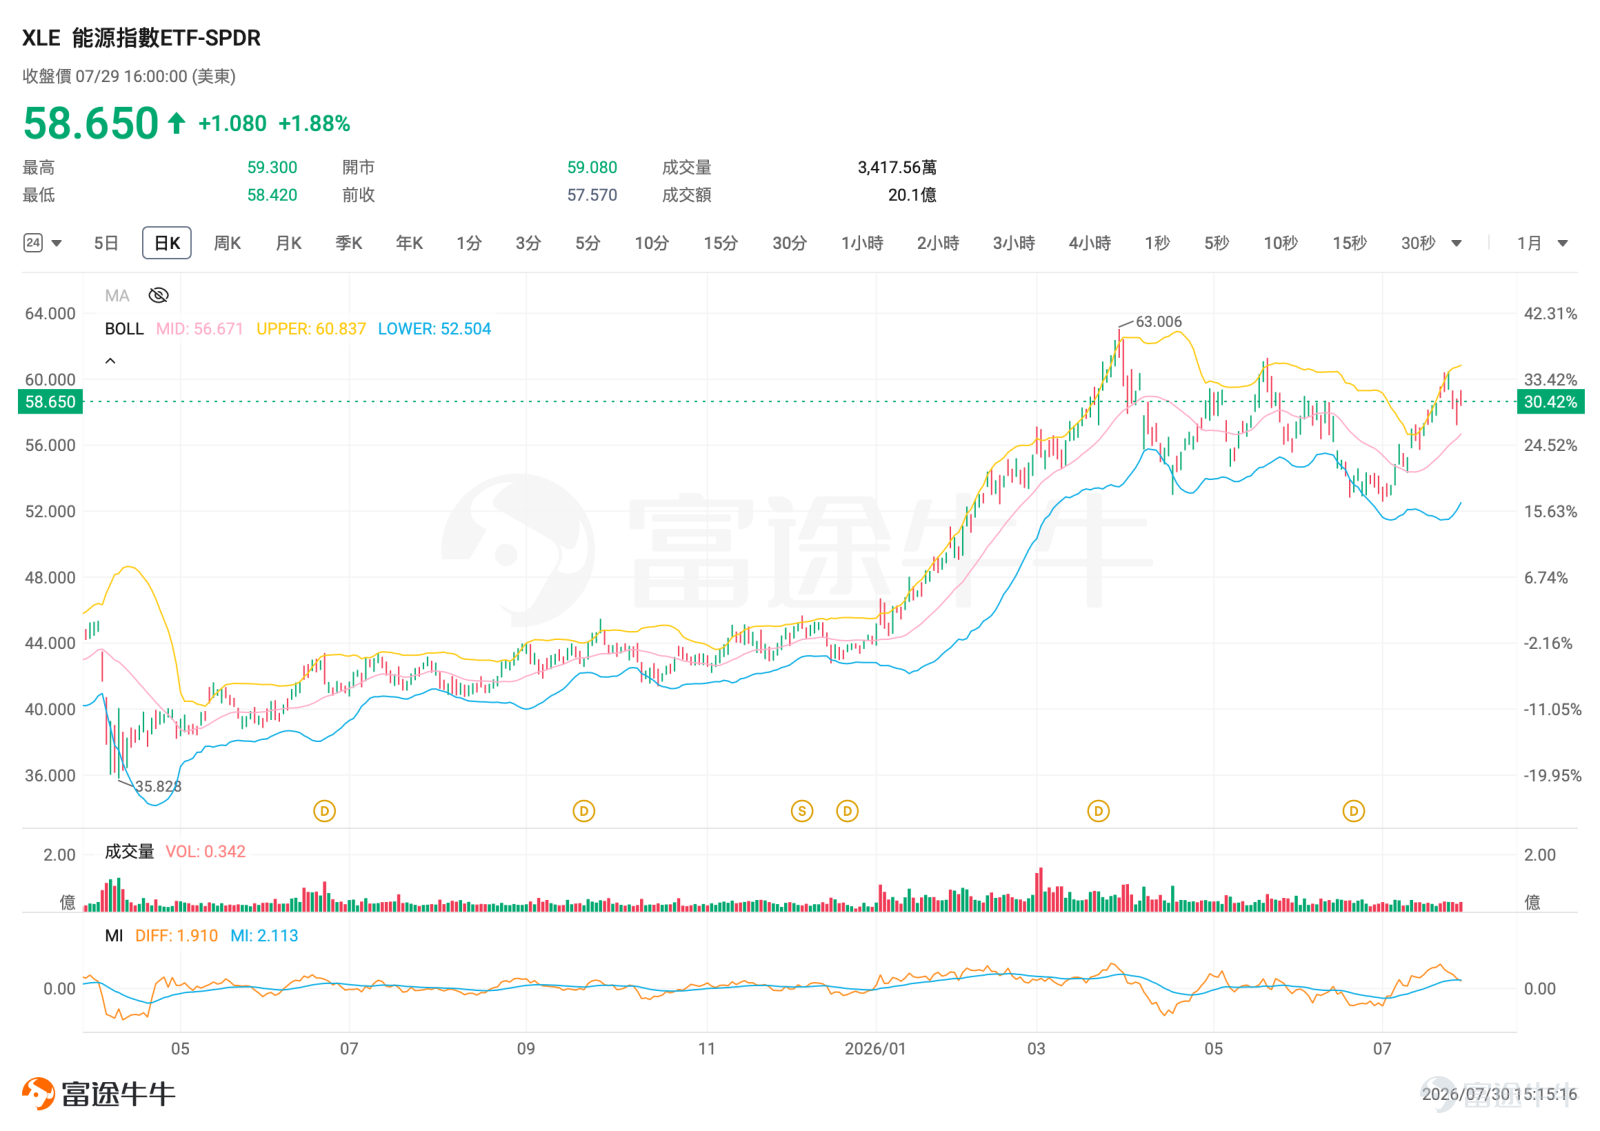Click the 前收 value 57.570

592,195
